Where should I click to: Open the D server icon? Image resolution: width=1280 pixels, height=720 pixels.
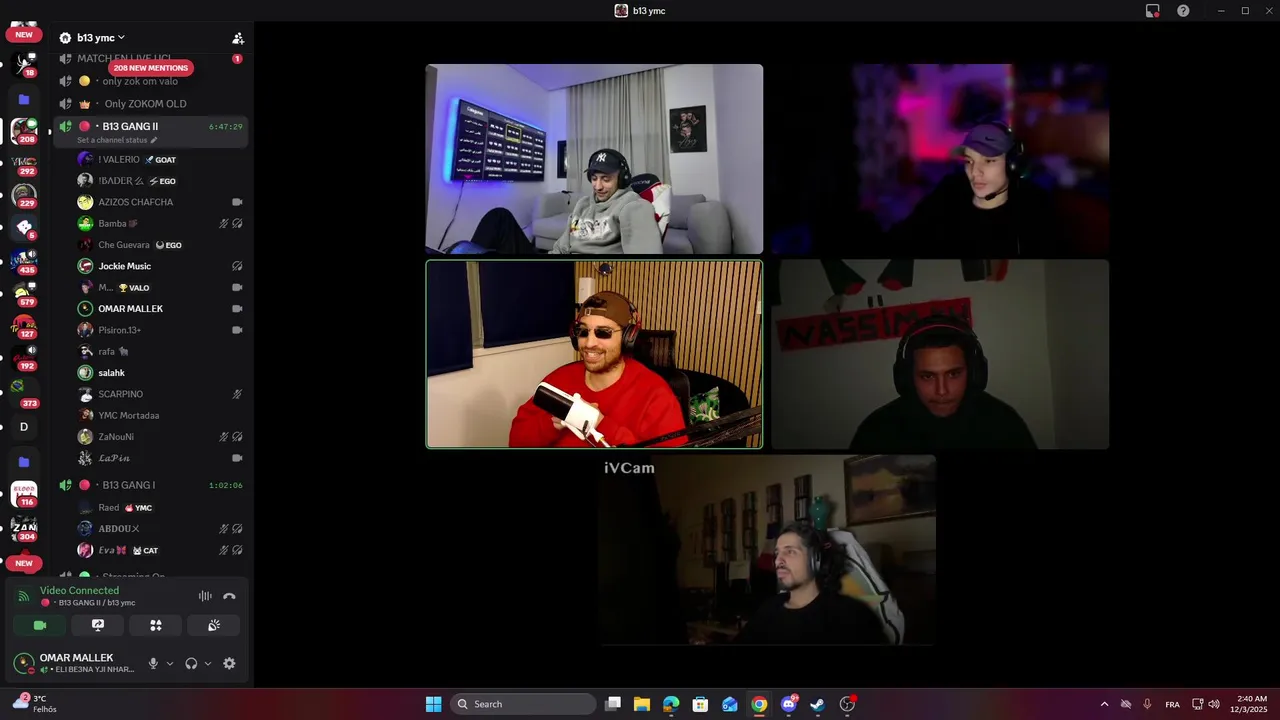point(24,427)
